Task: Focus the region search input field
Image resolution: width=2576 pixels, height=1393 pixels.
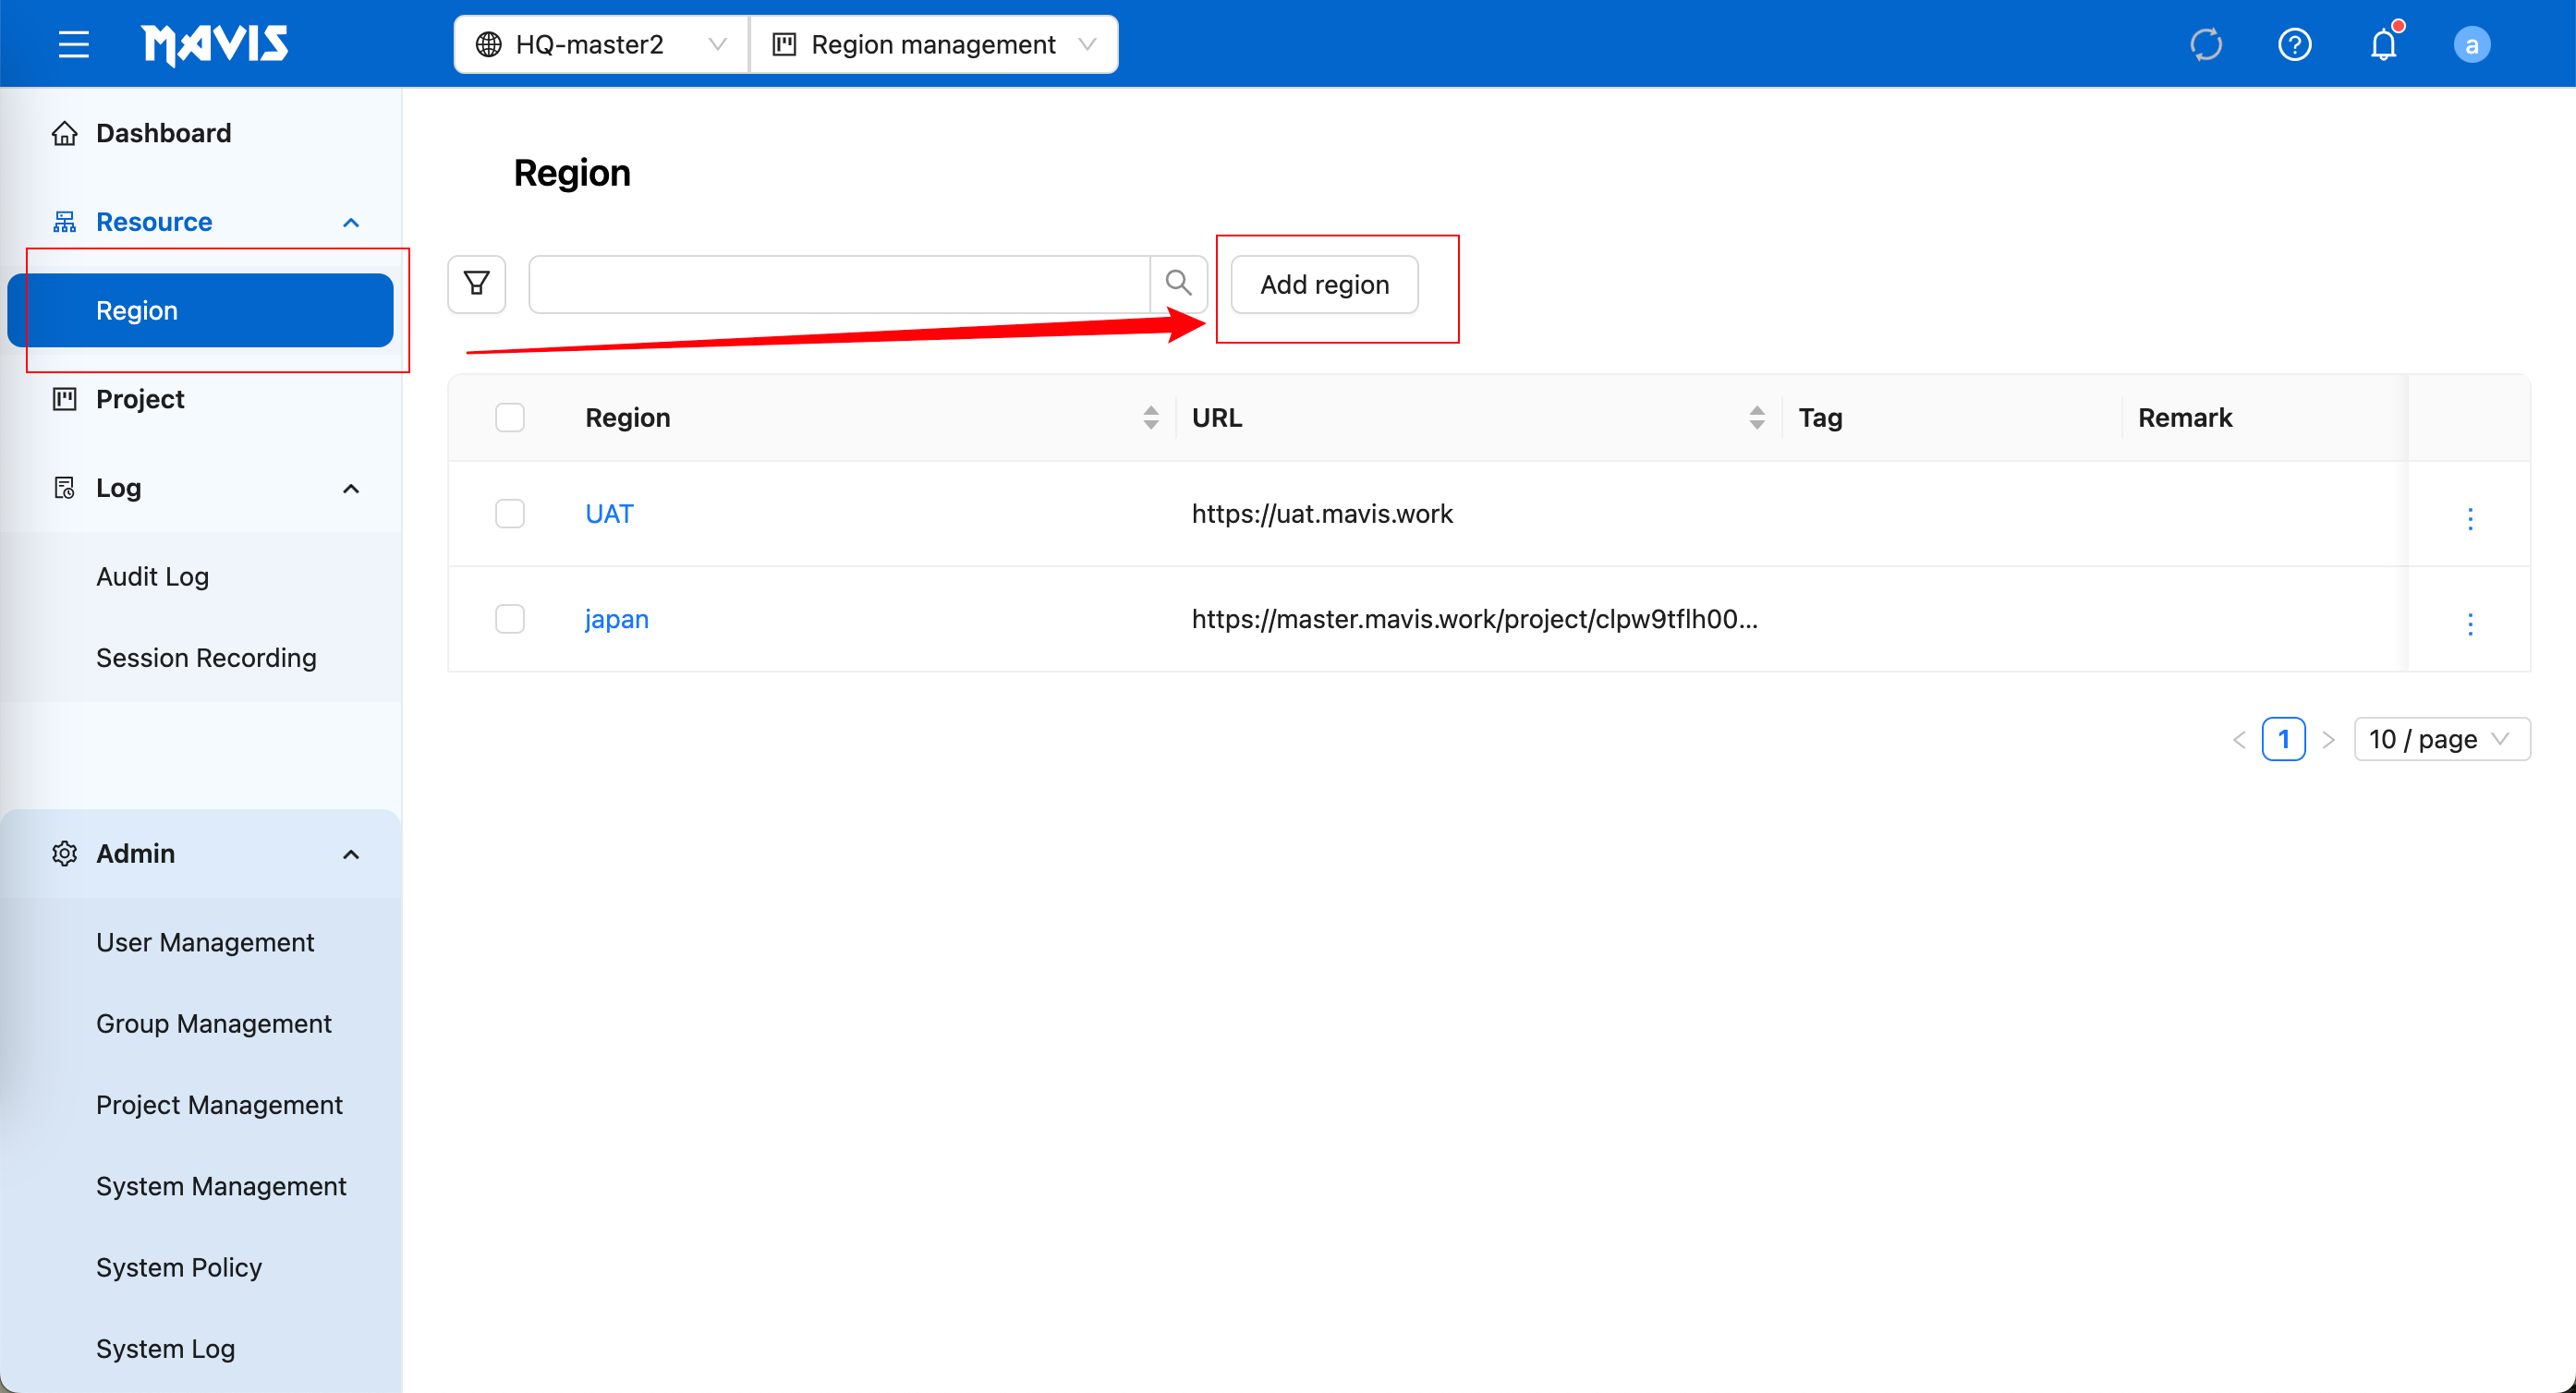Action: pyautogui.click(x=839, y=284)
